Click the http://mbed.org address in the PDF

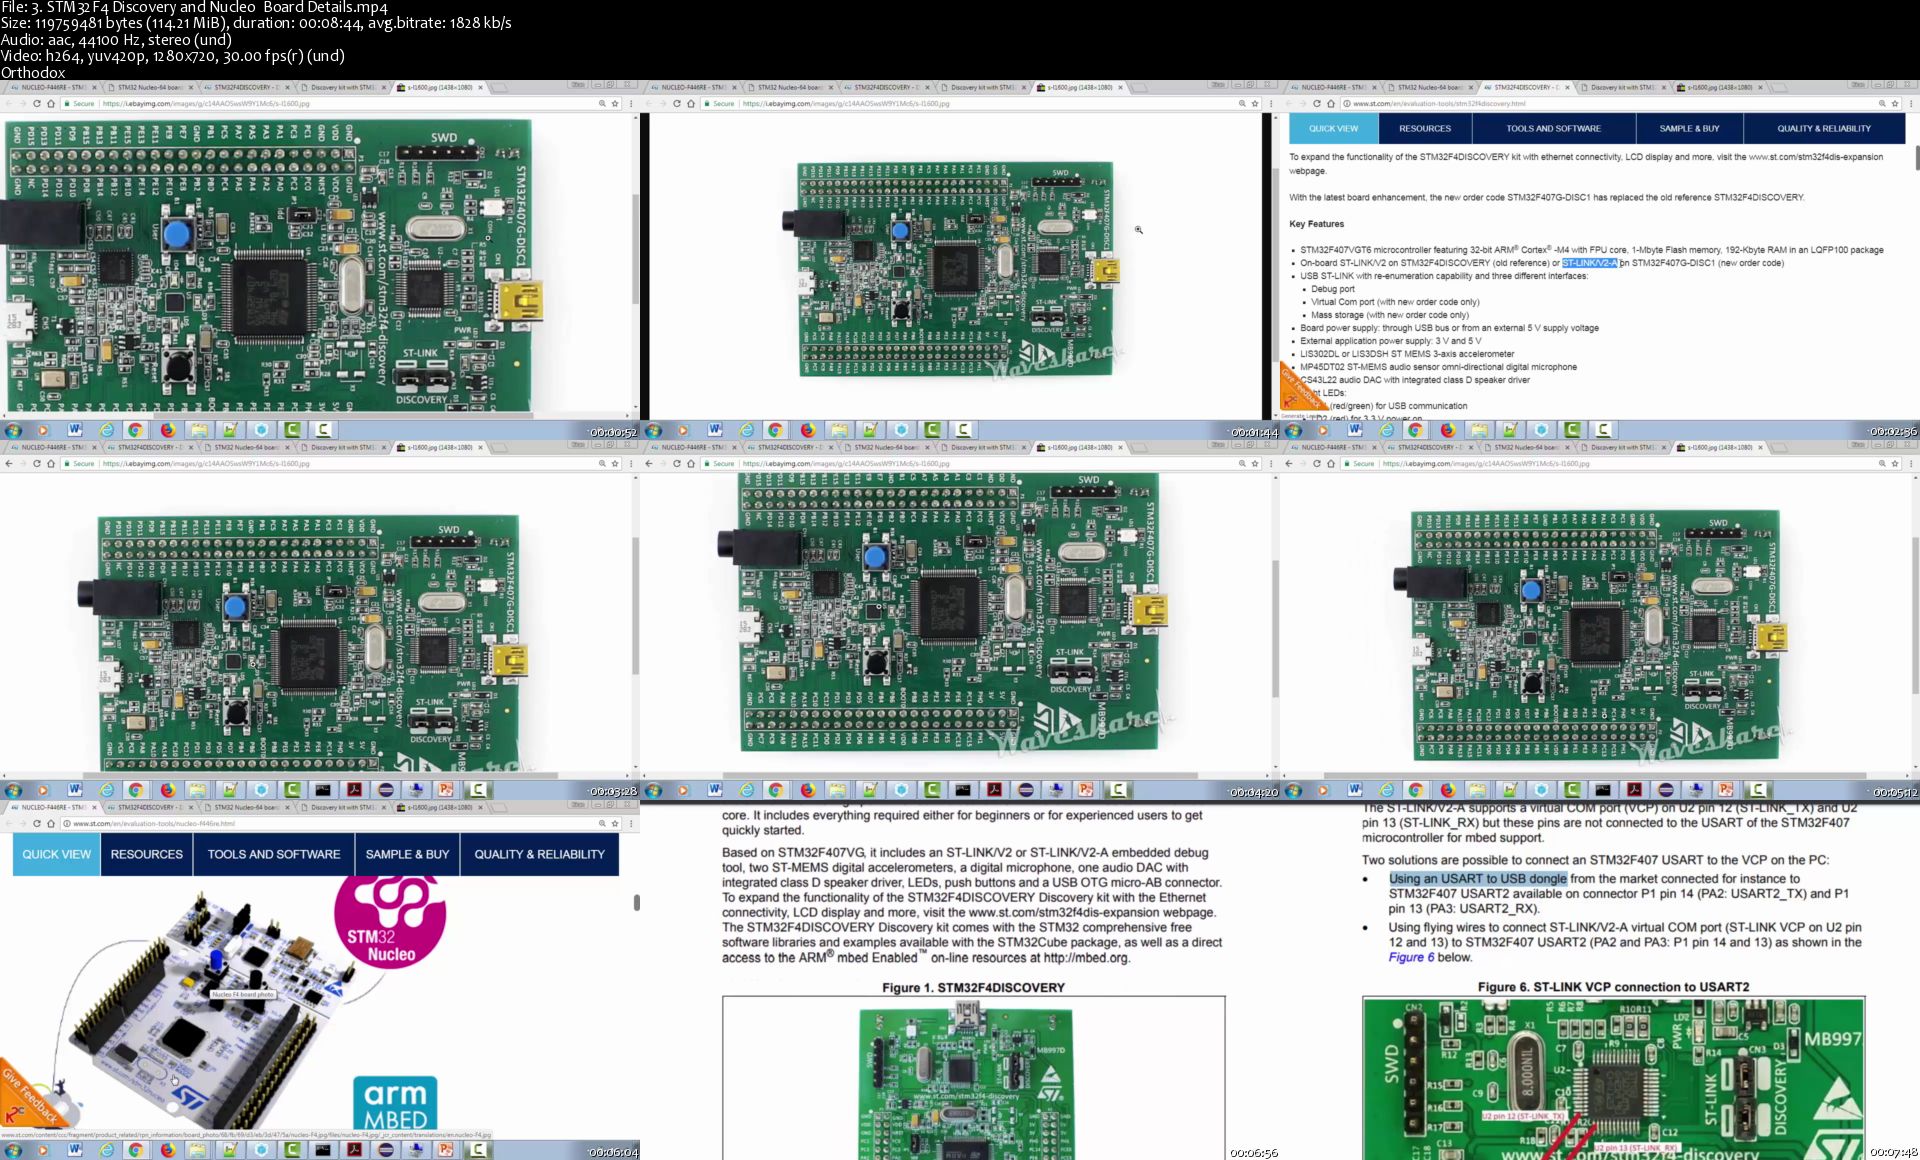1085,958
